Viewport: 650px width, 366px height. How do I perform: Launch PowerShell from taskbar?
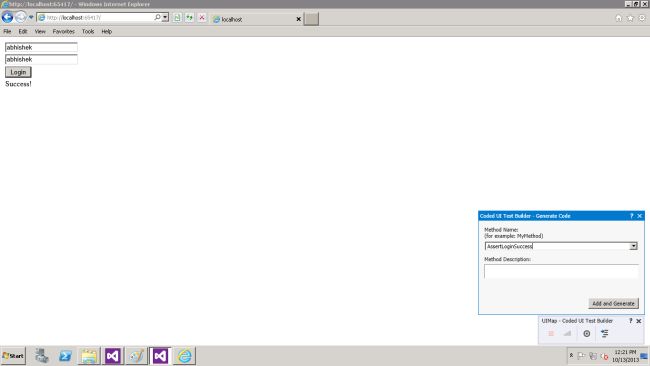[65, 356]
